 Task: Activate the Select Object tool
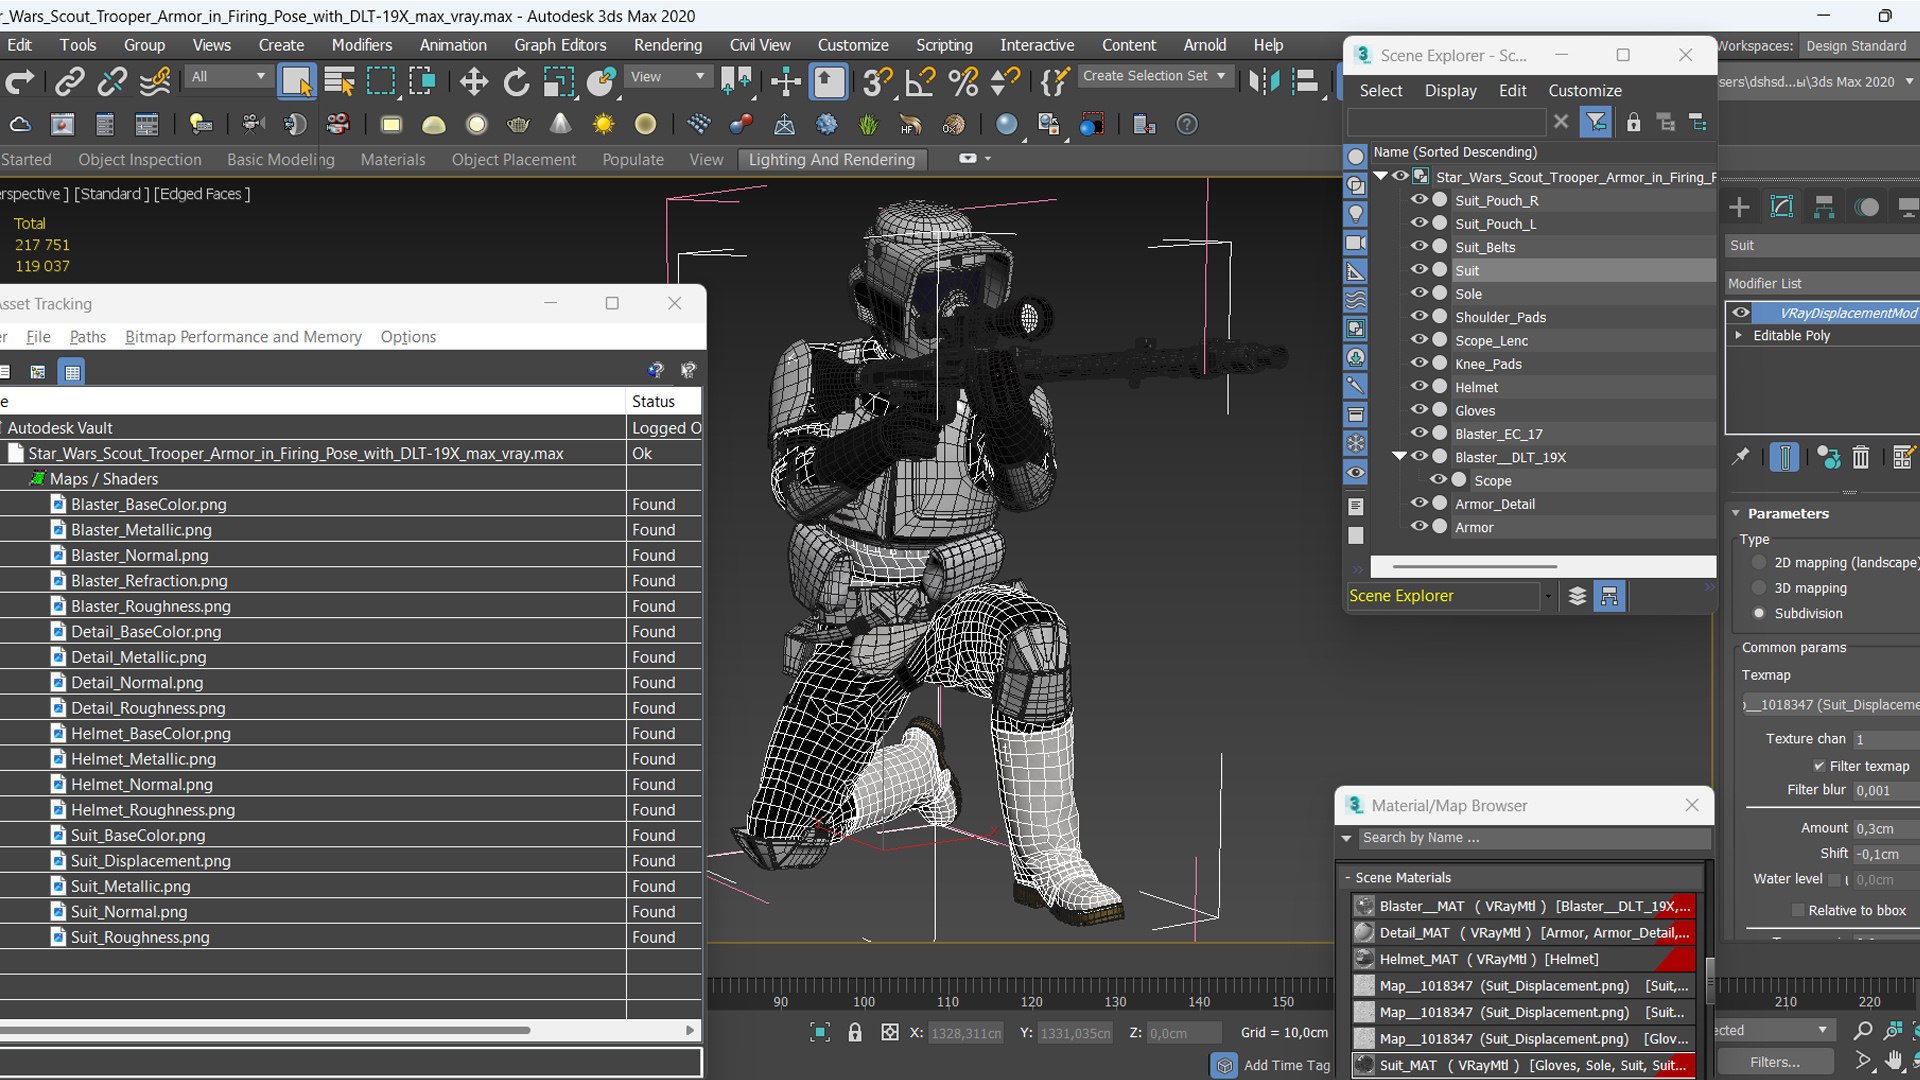[x=296, y=82]
